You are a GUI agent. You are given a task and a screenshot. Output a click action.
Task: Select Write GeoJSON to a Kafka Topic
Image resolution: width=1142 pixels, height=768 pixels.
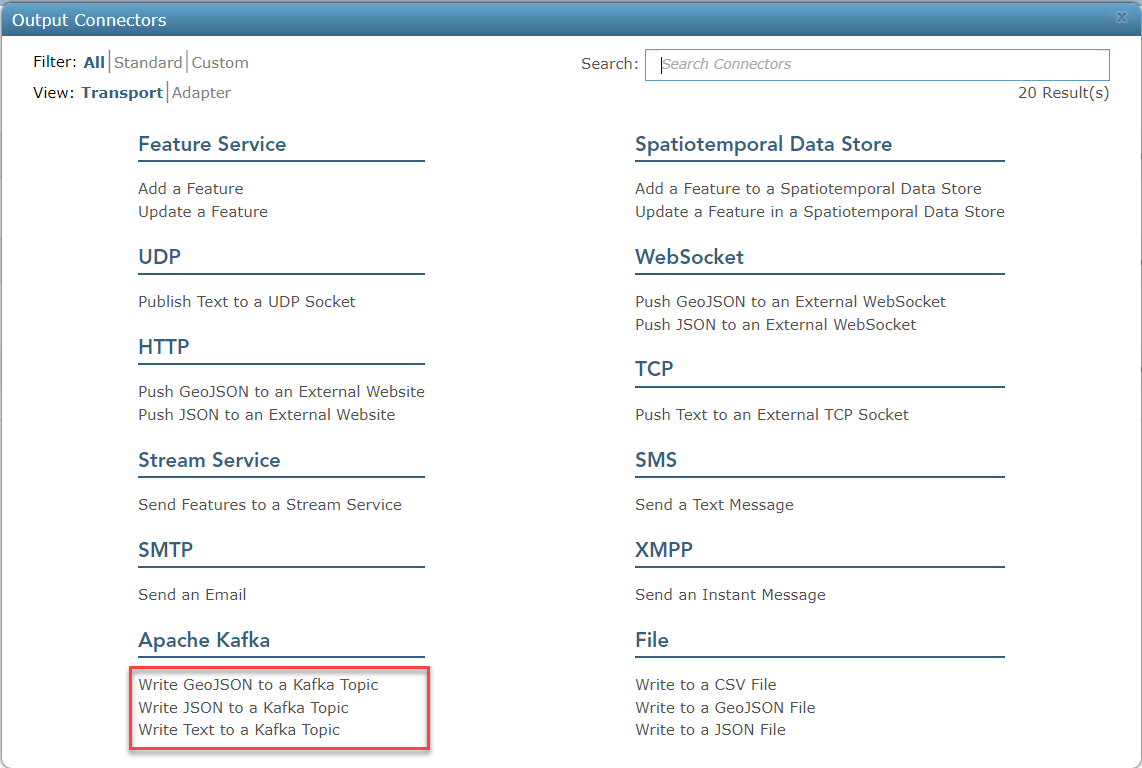click(258, 685)
